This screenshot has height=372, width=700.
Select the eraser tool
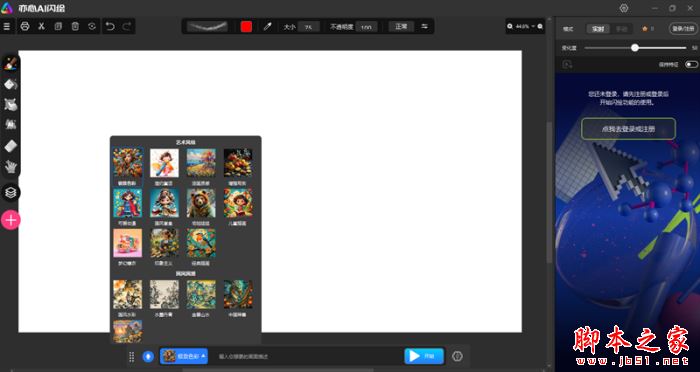(10, 146)
